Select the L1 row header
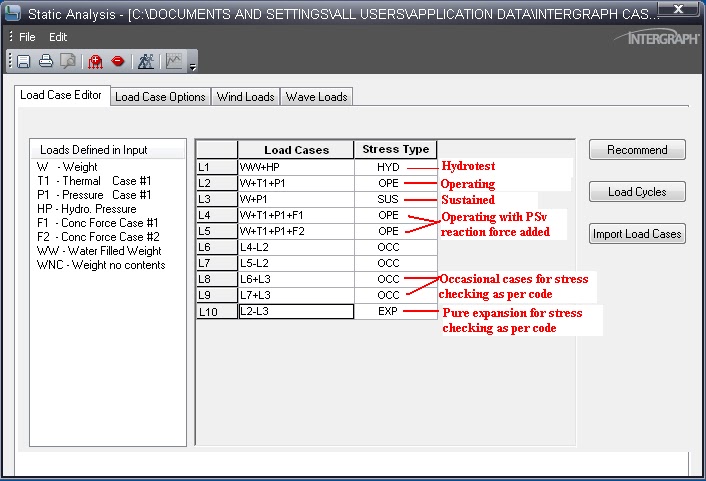The width and height of the screenshot is (706, 481). [x=217, y=167]
